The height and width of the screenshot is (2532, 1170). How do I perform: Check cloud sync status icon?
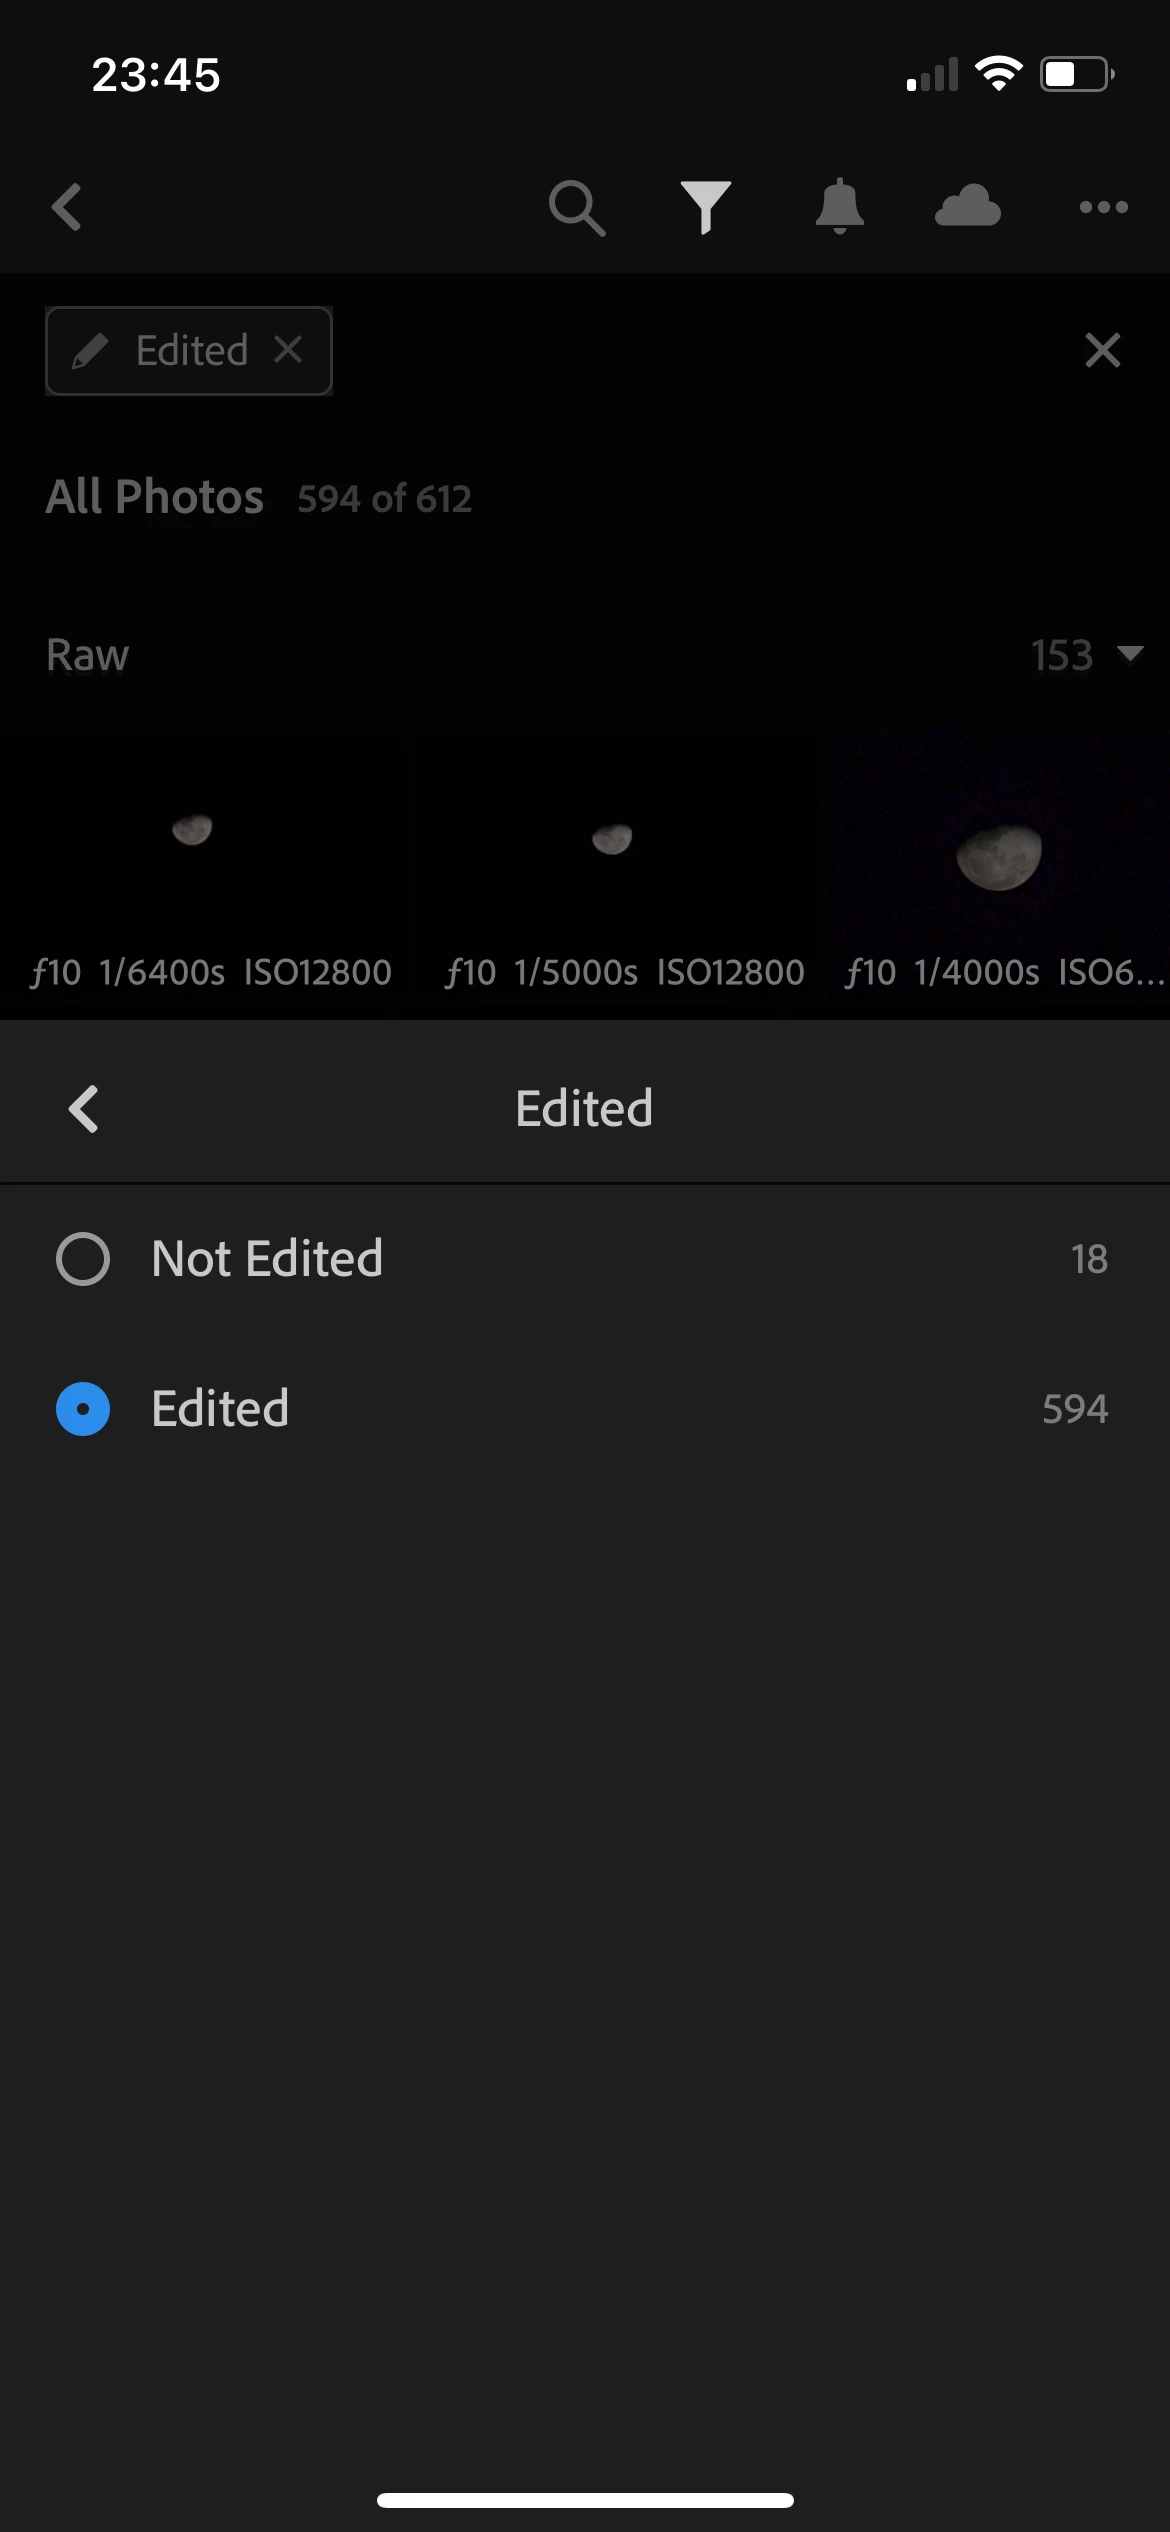coord(967,206)
